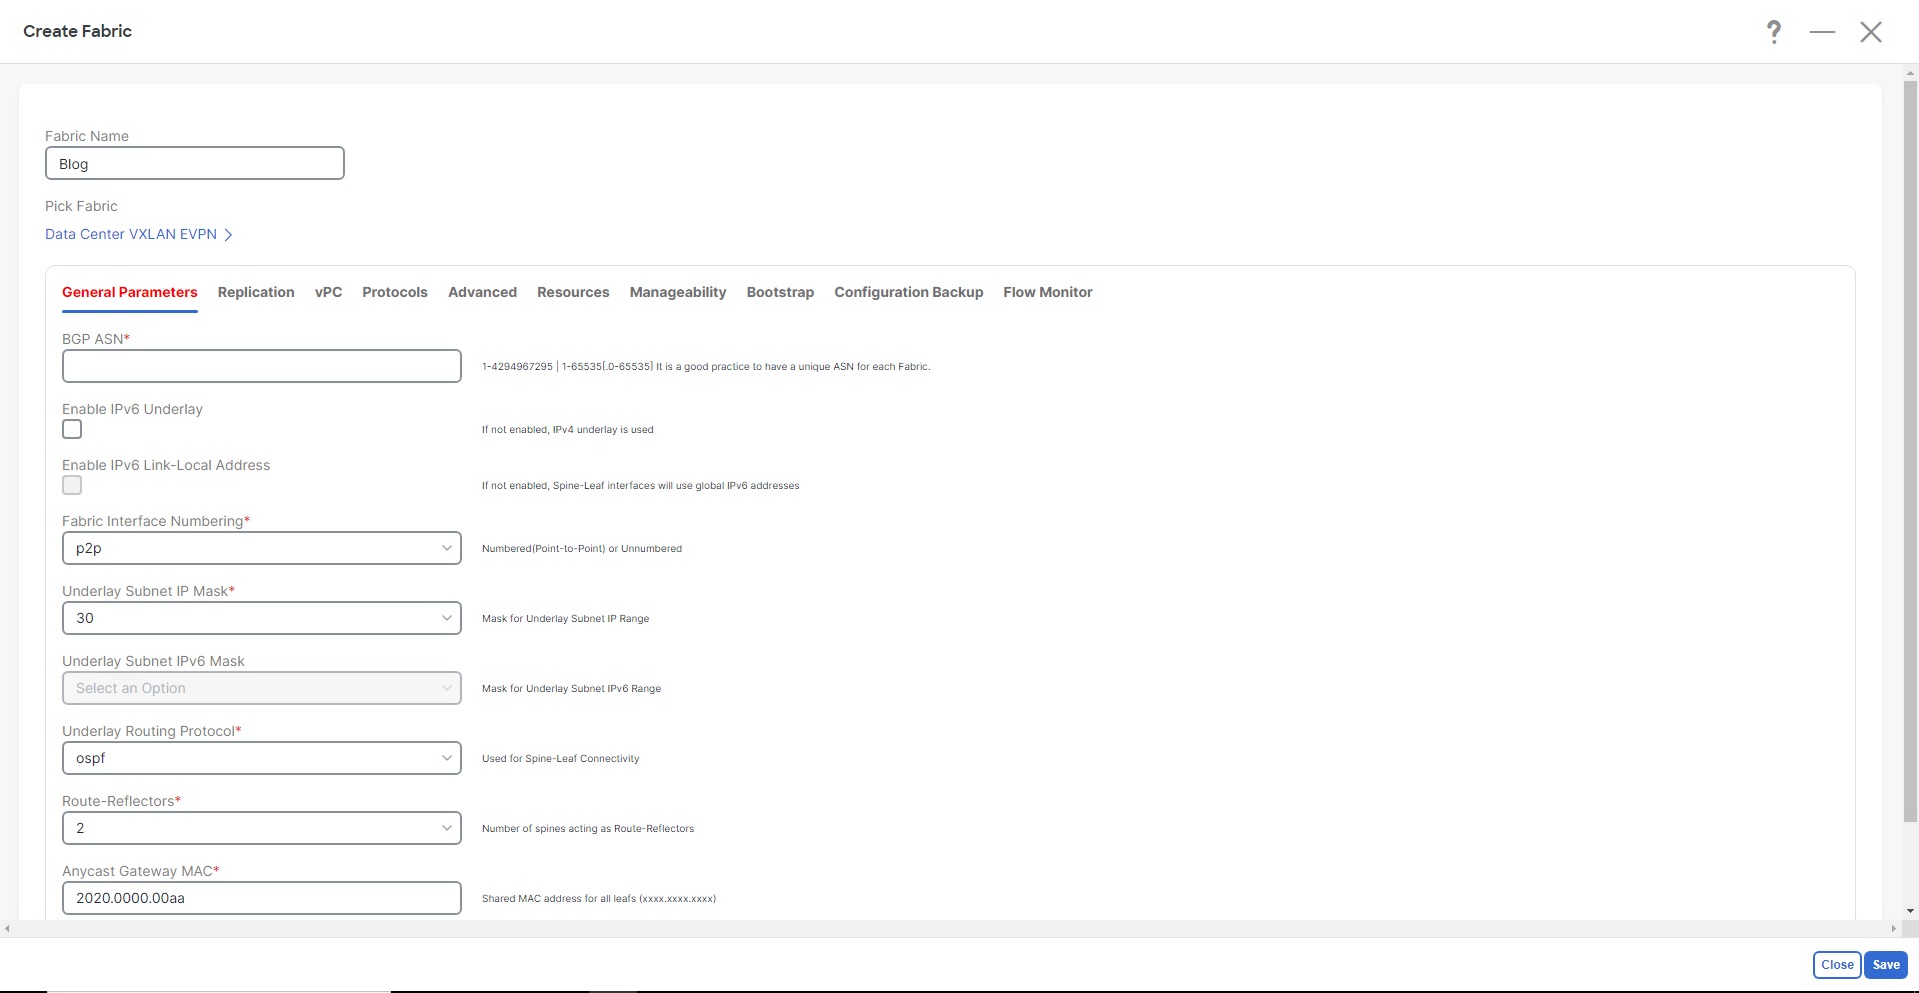The image size is (1919, 993).
Task: Select the Resources tab
Action: click(573, 292)
